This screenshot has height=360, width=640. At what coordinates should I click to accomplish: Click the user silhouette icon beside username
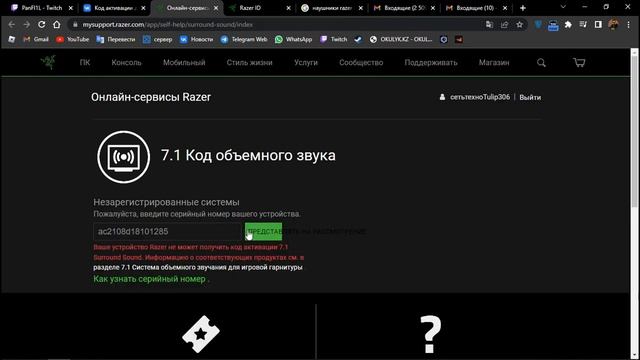click(x=442, y=97)
